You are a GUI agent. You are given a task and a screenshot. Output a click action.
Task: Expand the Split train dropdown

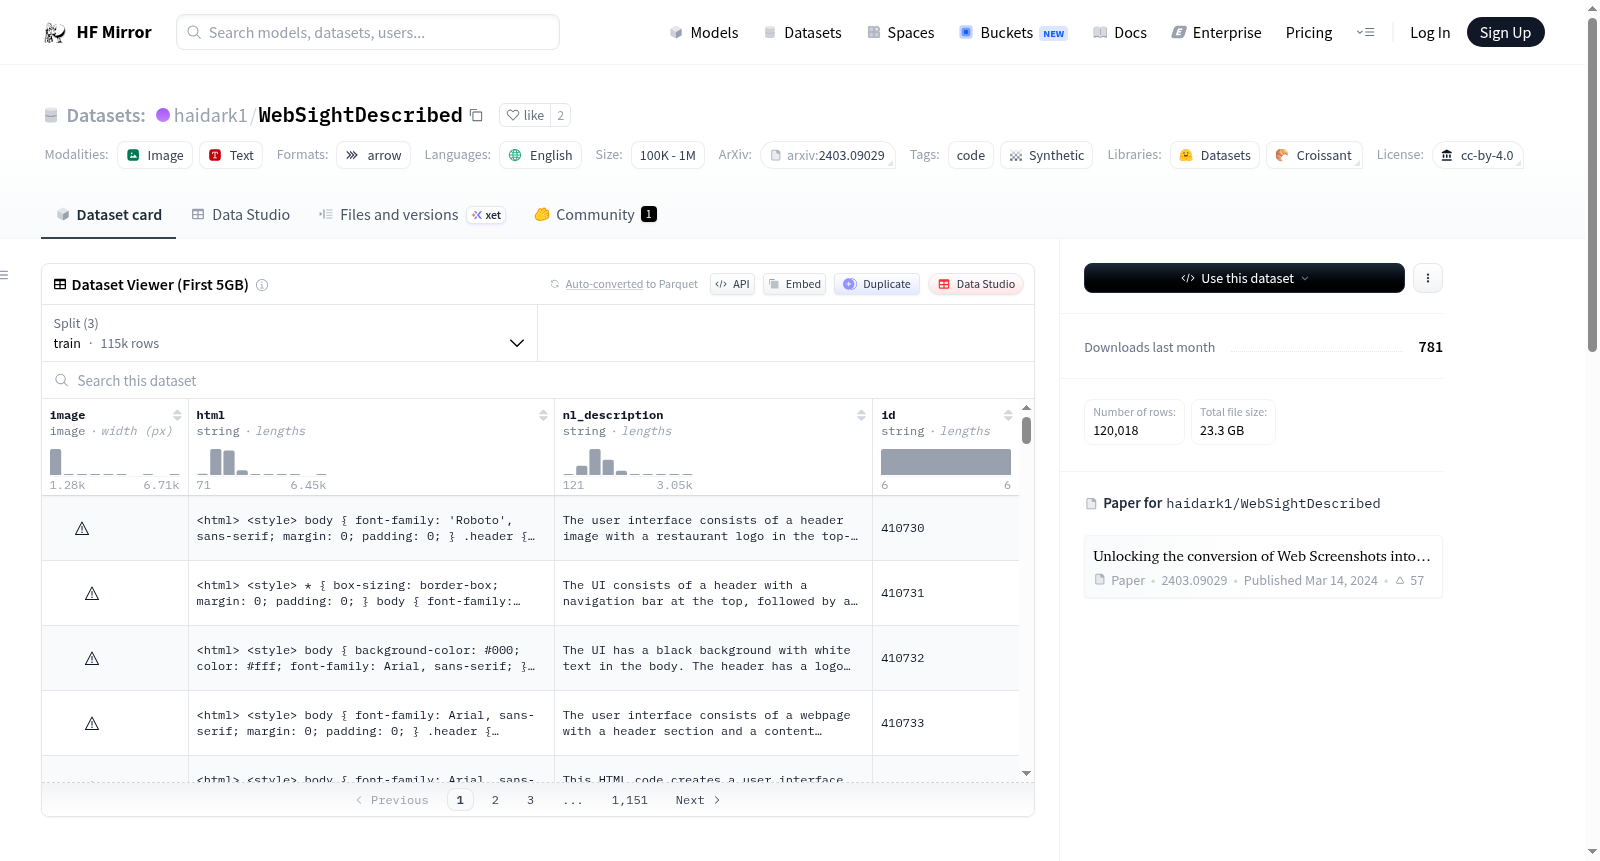(290, 333)
